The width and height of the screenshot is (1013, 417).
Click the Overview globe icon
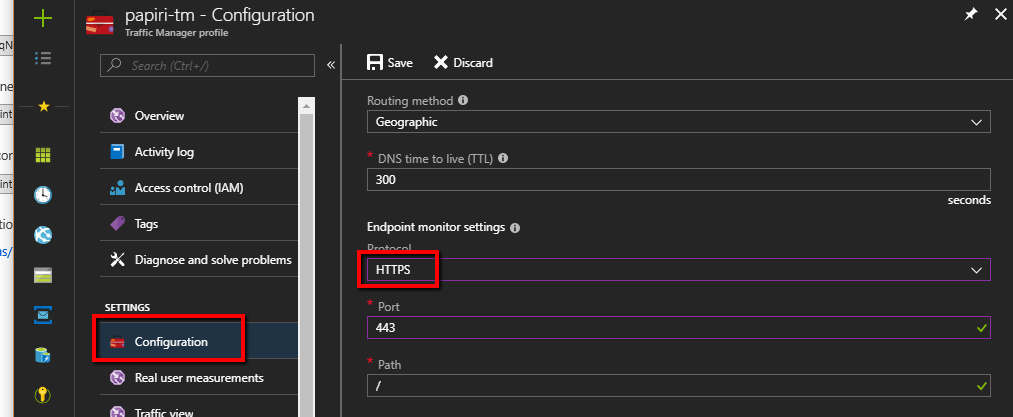coord(117,116)
